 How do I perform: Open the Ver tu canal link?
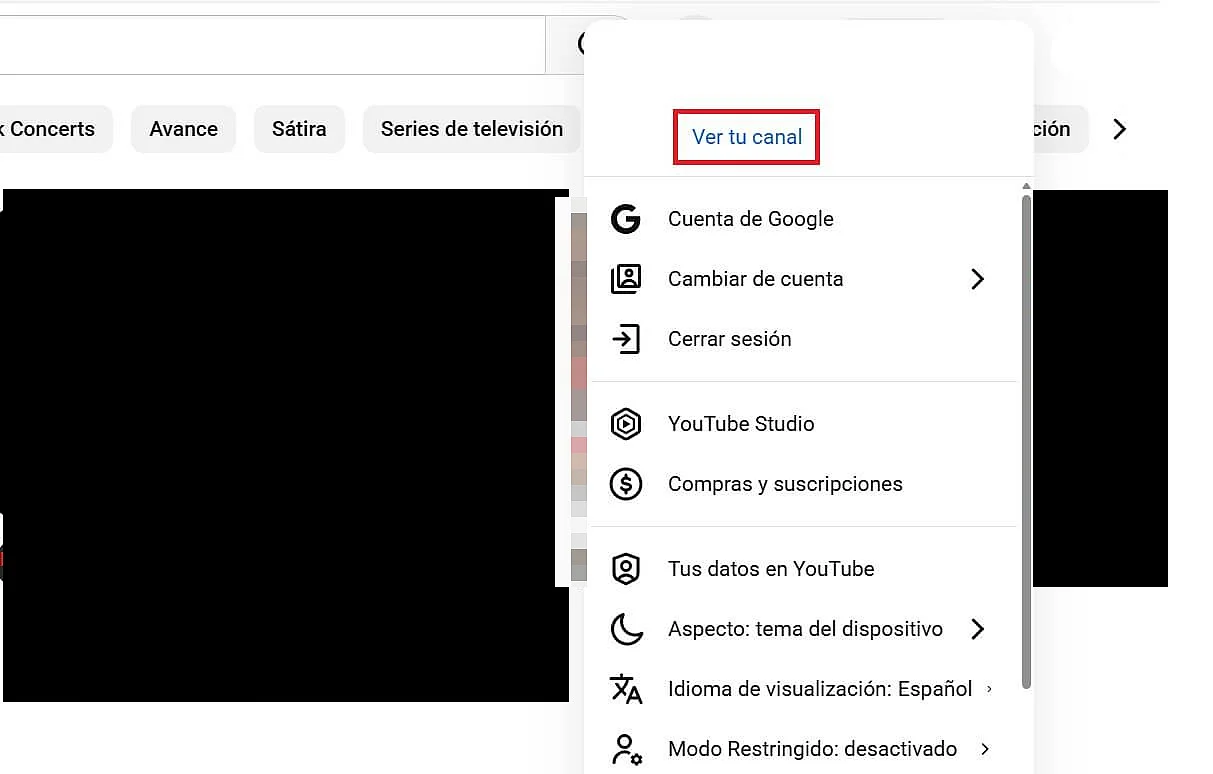(x=747, y=137)
